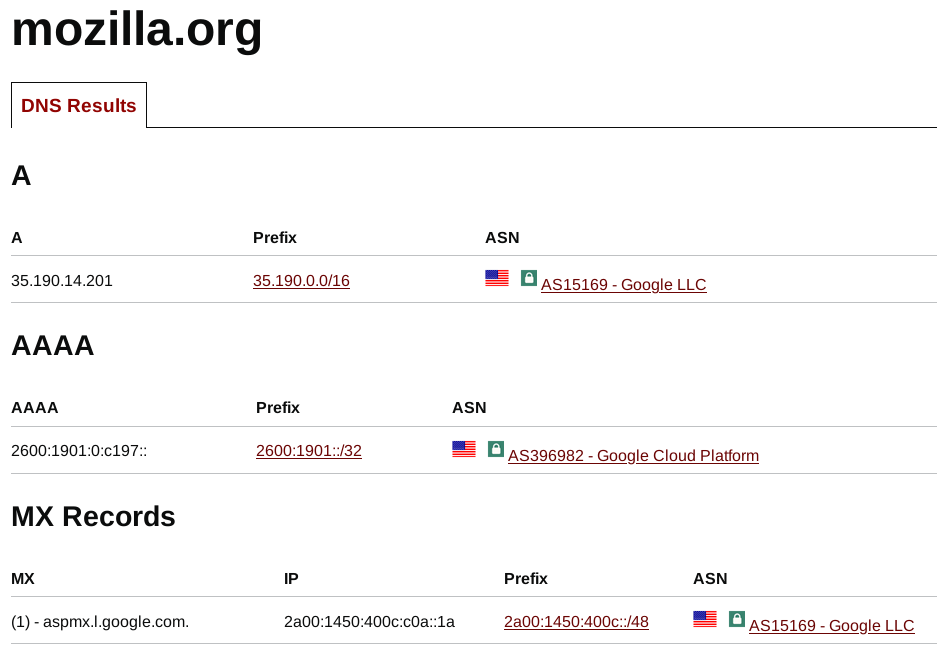Viewport: 937px width, 654px height.
Task: Click green padlock icon in MX Records row
Action: click(737, 619)
